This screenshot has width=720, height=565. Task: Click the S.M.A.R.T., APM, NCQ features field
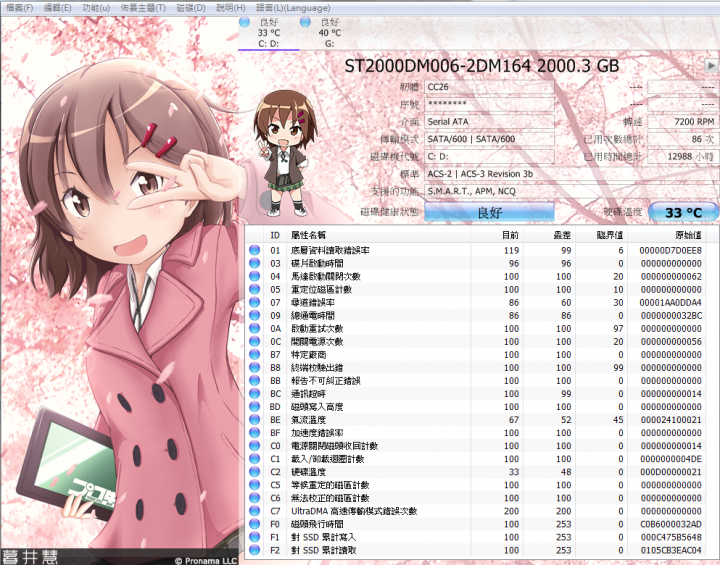pyautogui.click(x=571, y=192)
